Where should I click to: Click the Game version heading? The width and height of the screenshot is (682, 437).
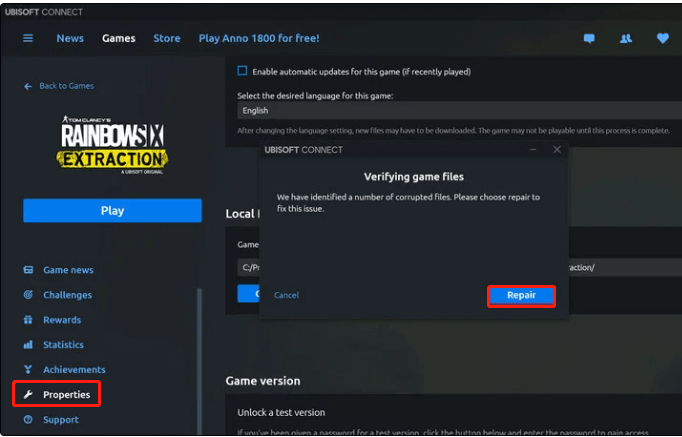click(263, 381)
